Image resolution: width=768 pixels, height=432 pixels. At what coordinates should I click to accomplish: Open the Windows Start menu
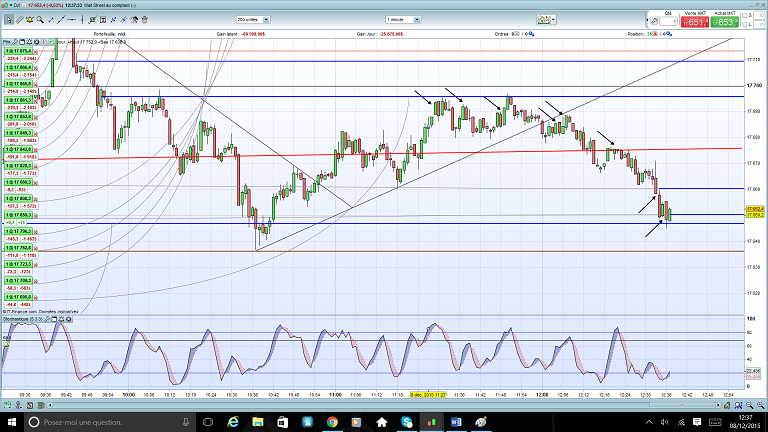point(12,422)
